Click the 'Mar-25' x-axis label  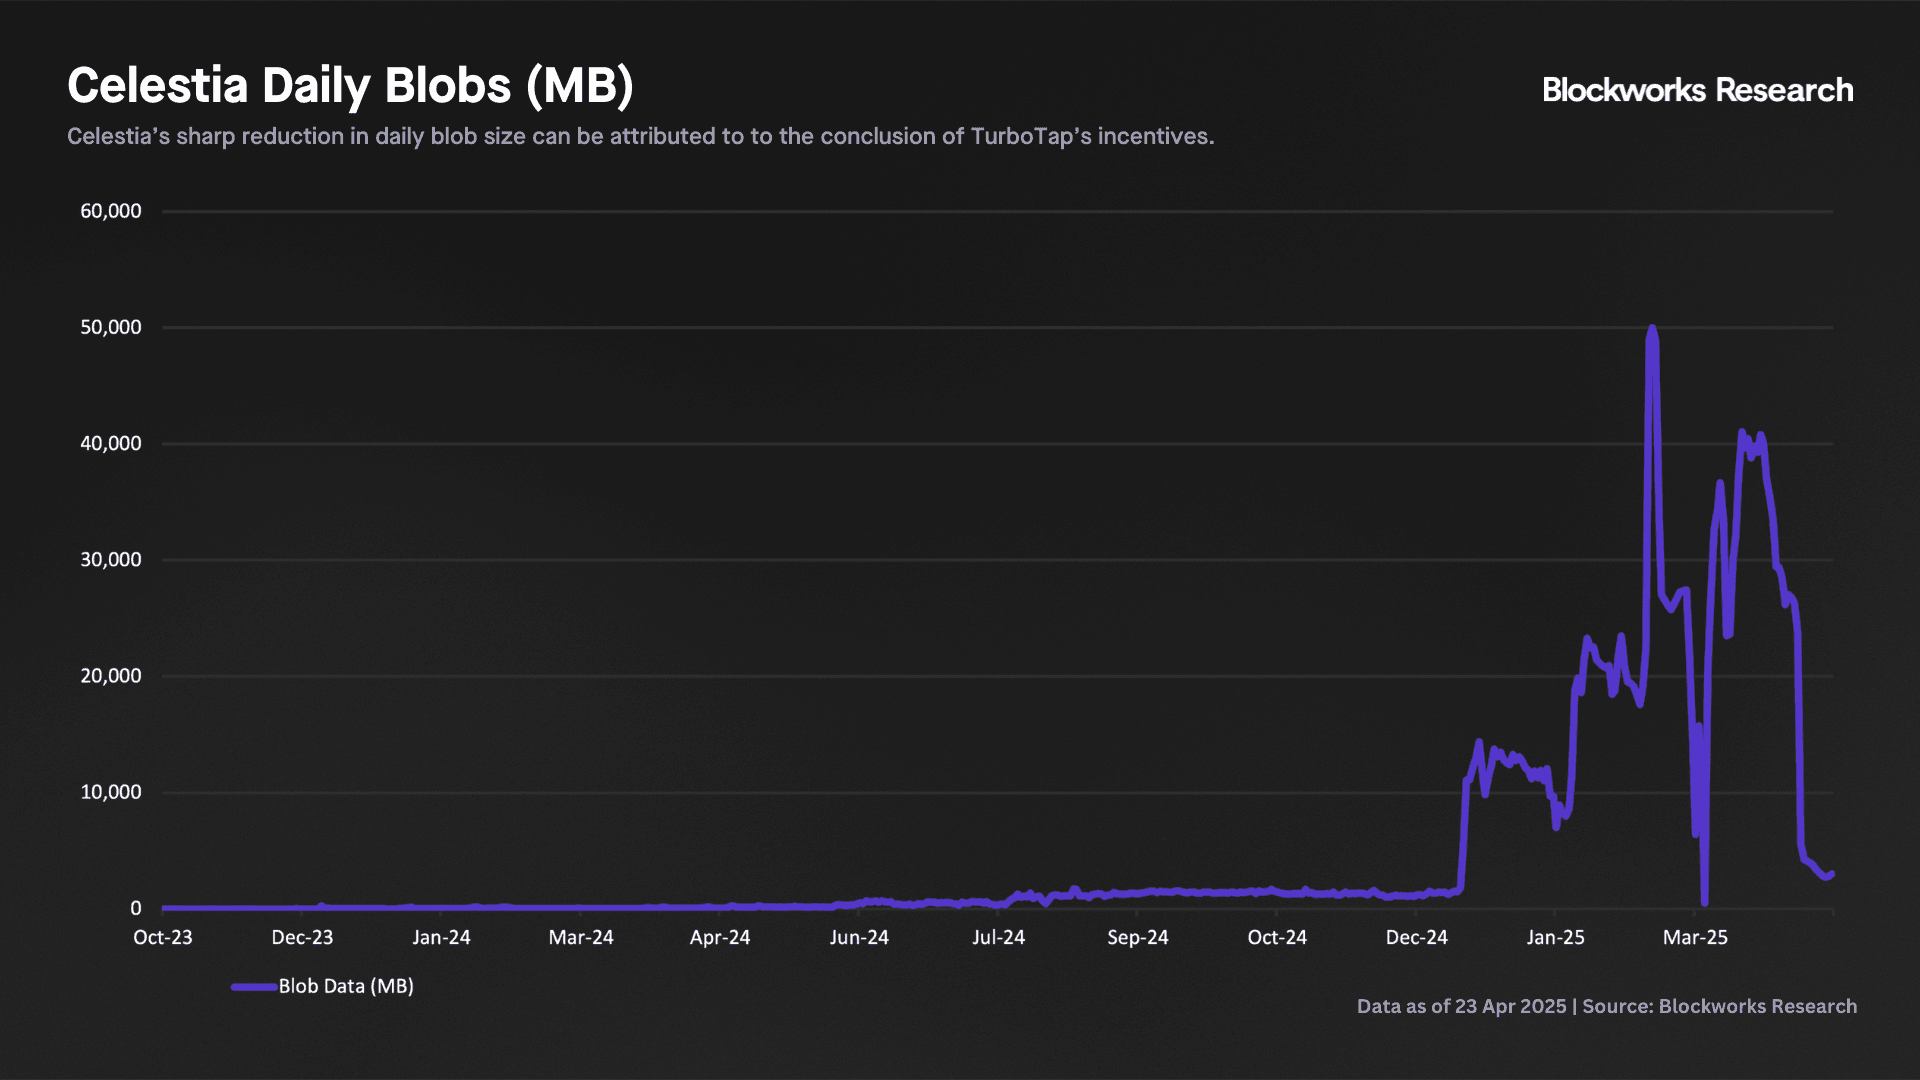tap(1695, 937)
